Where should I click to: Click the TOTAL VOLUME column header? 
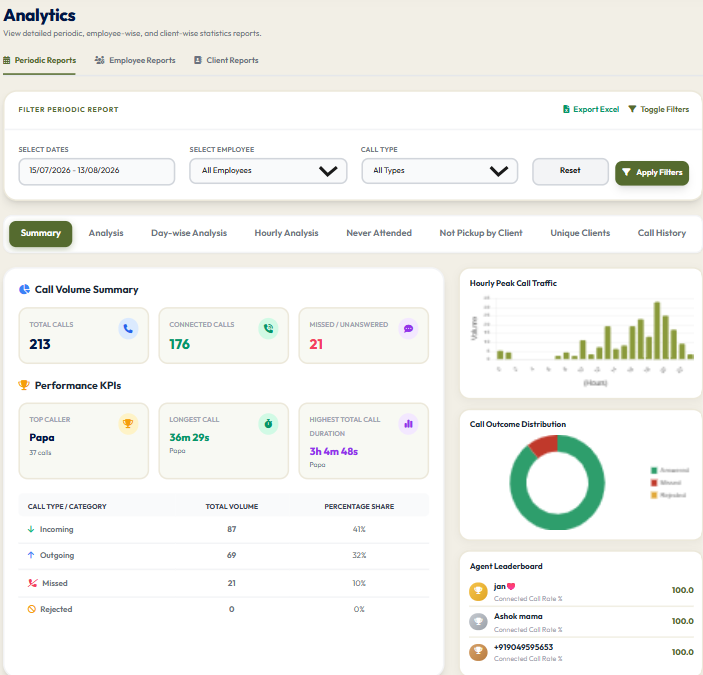coord(232,506)
